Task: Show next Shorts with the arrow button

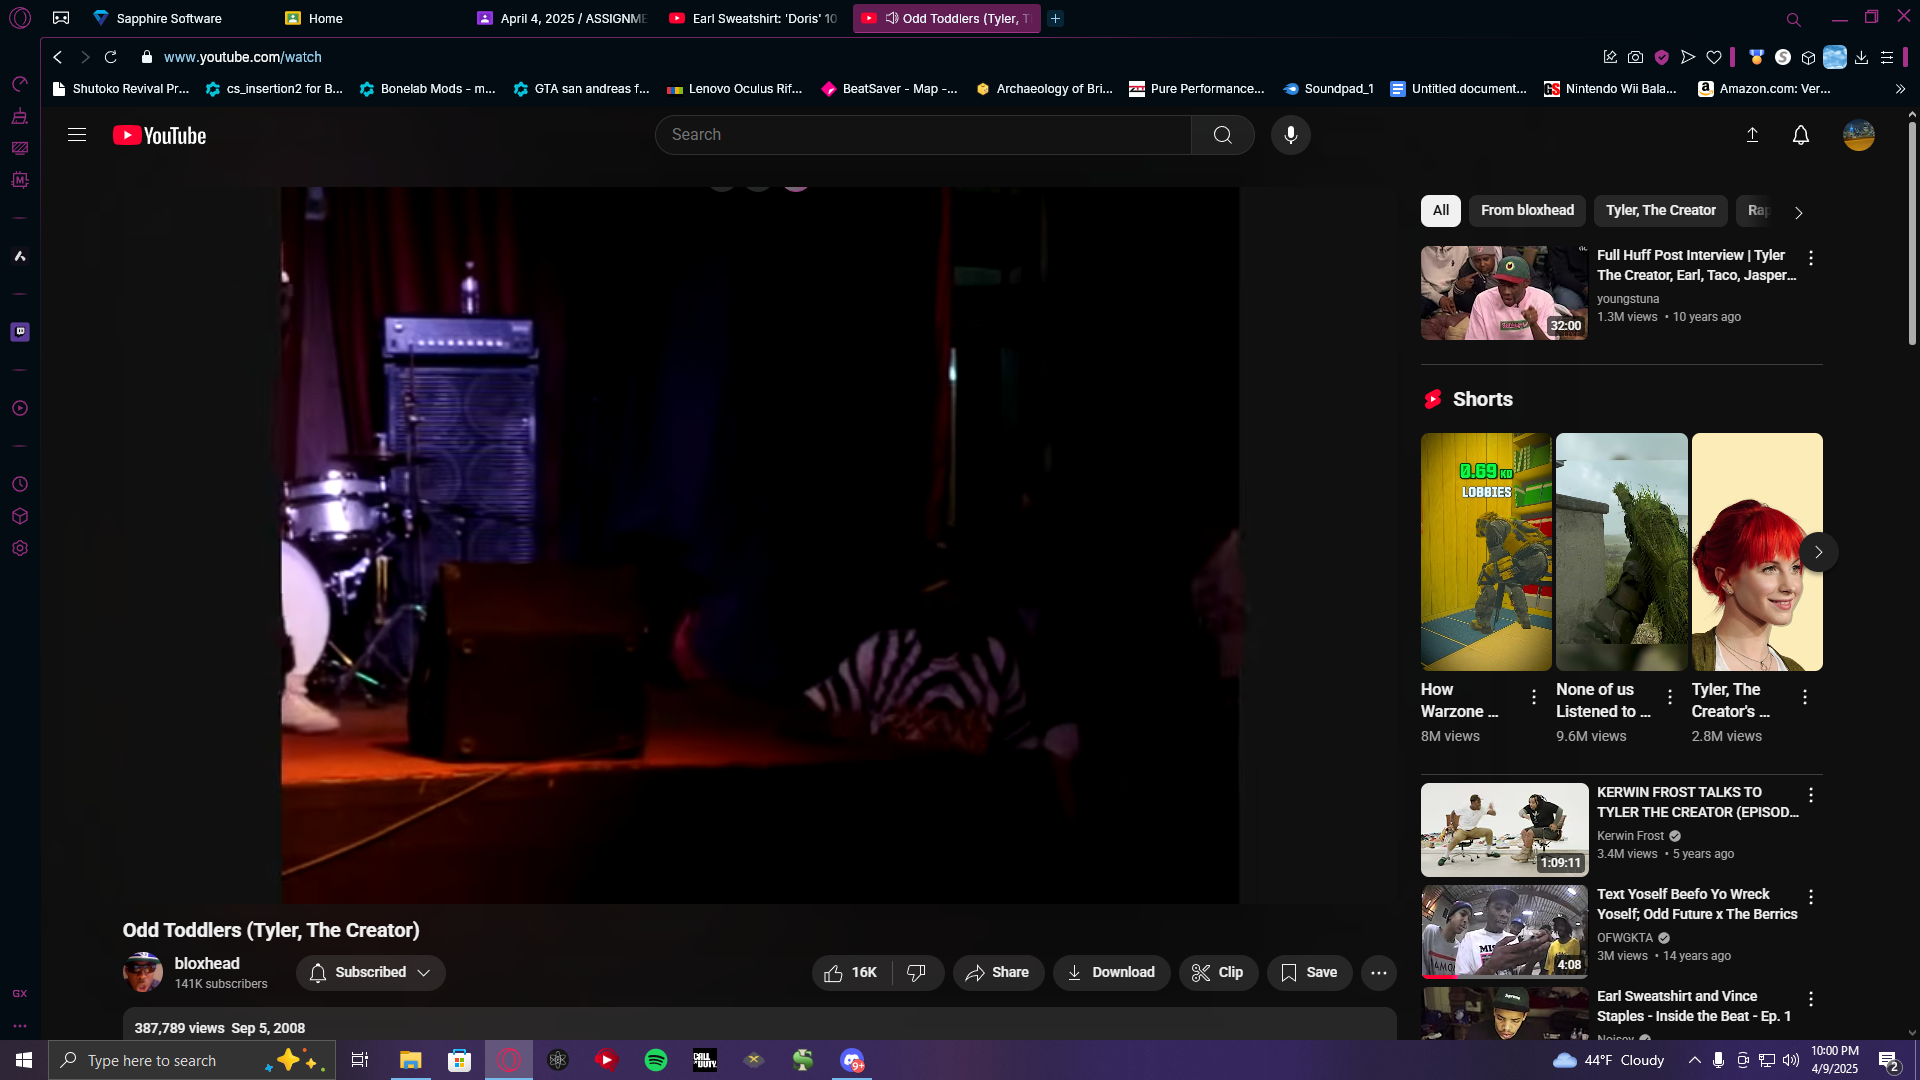Action: 1818,552
